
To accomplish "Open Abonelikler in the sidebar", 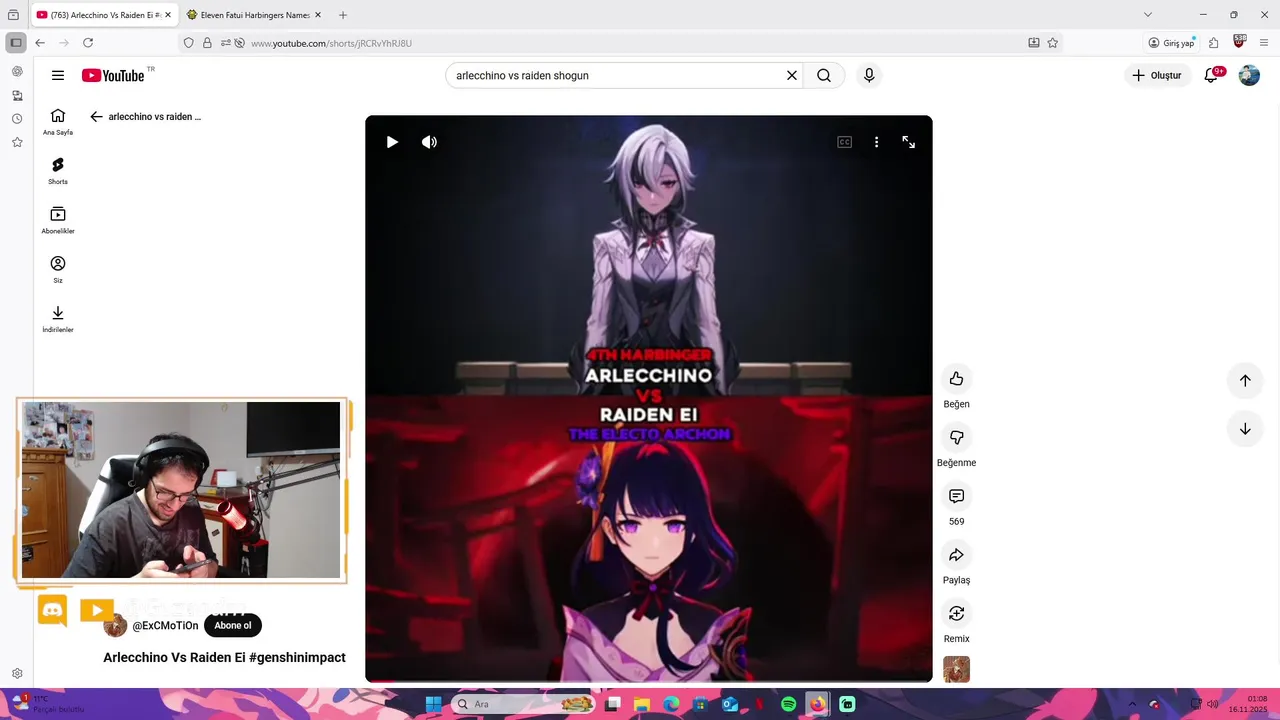I will point(58,220).
